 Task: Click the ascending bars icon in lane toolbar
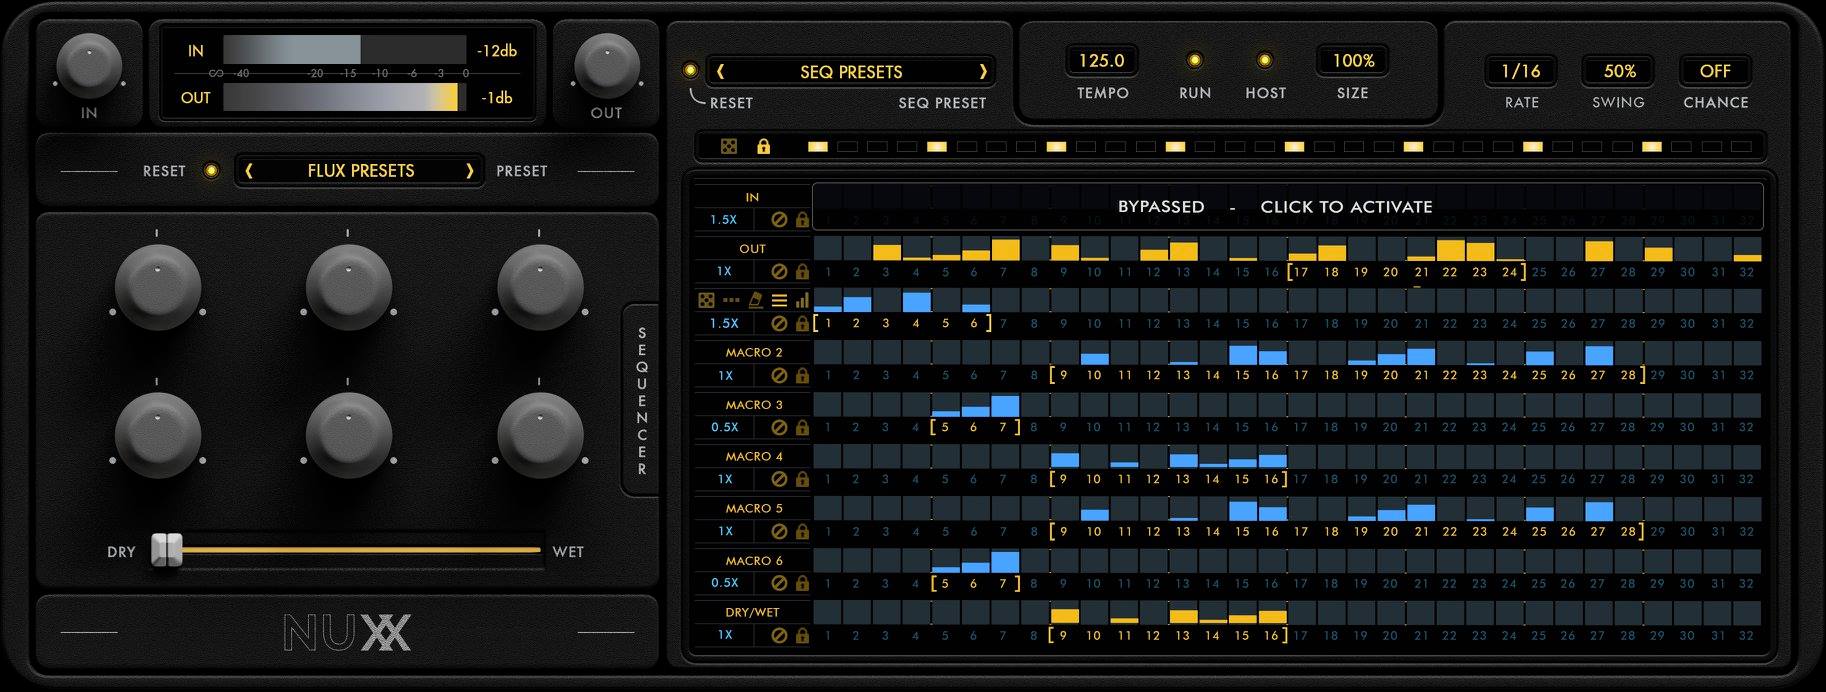tap(802, 300)
